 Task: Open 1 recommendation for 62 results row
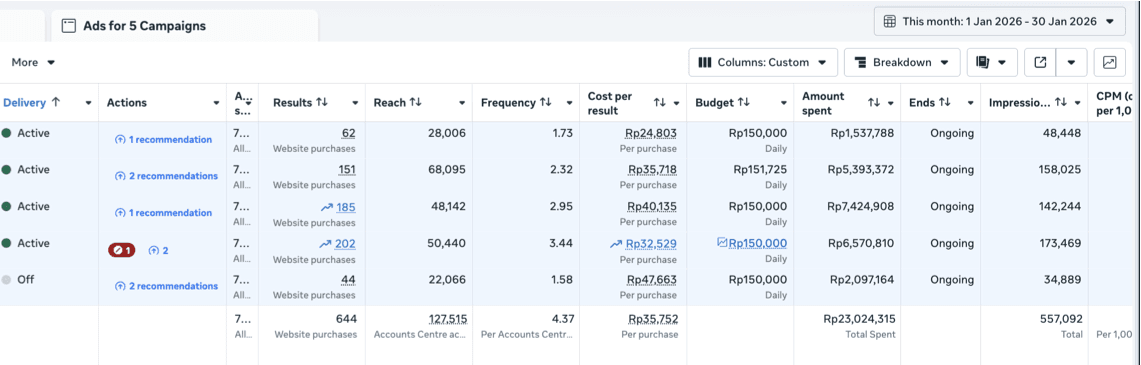[x=164, y=140]
